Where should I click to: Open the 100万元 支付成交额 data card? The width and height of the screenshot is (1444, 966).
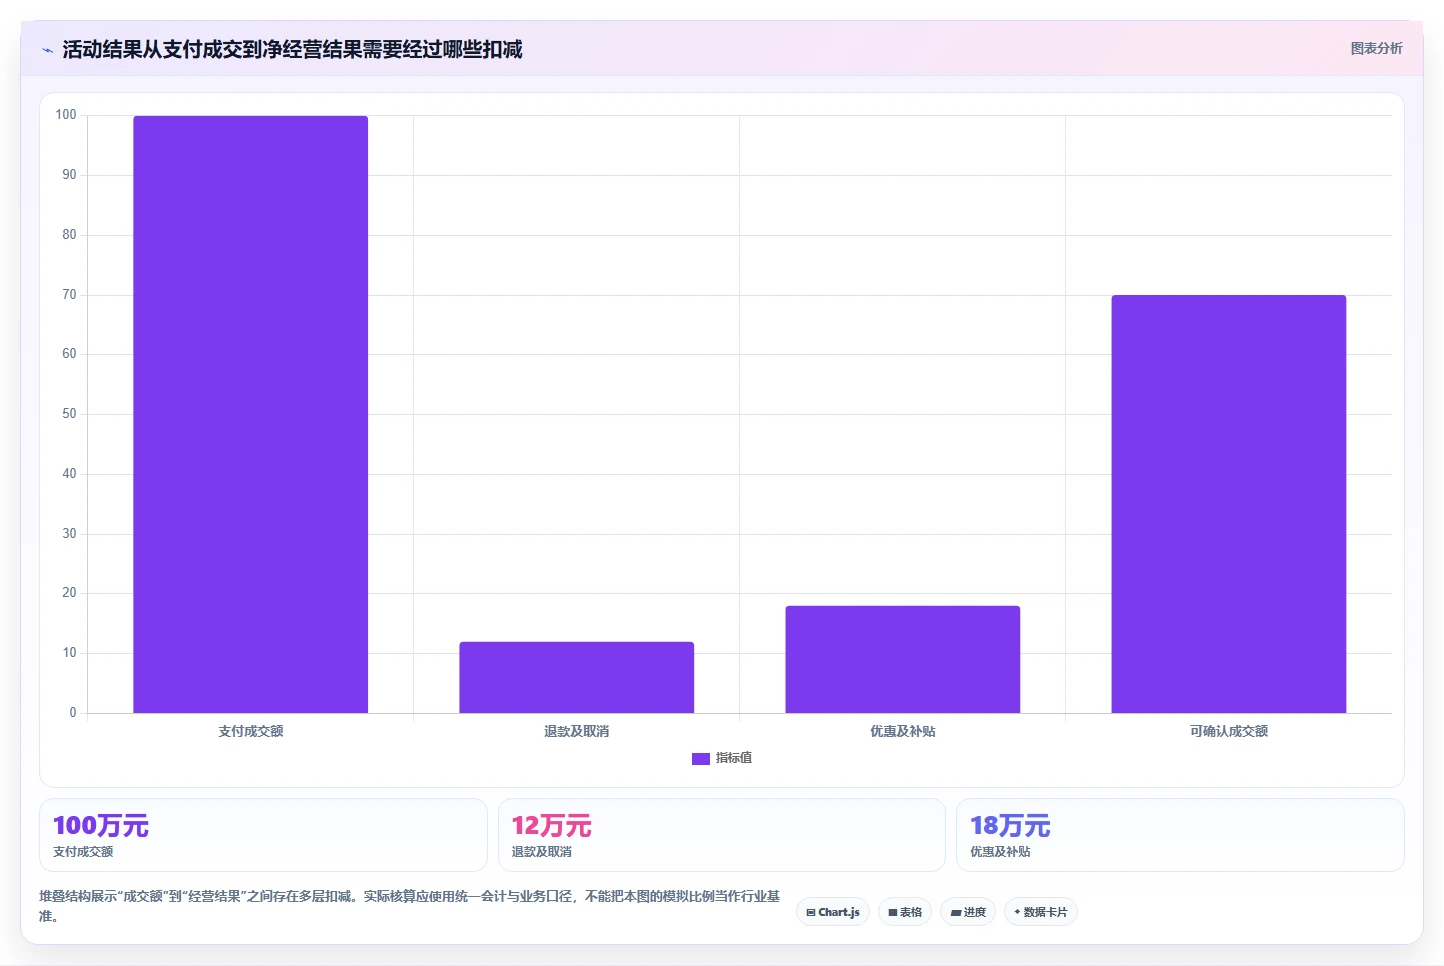(263, 835)
